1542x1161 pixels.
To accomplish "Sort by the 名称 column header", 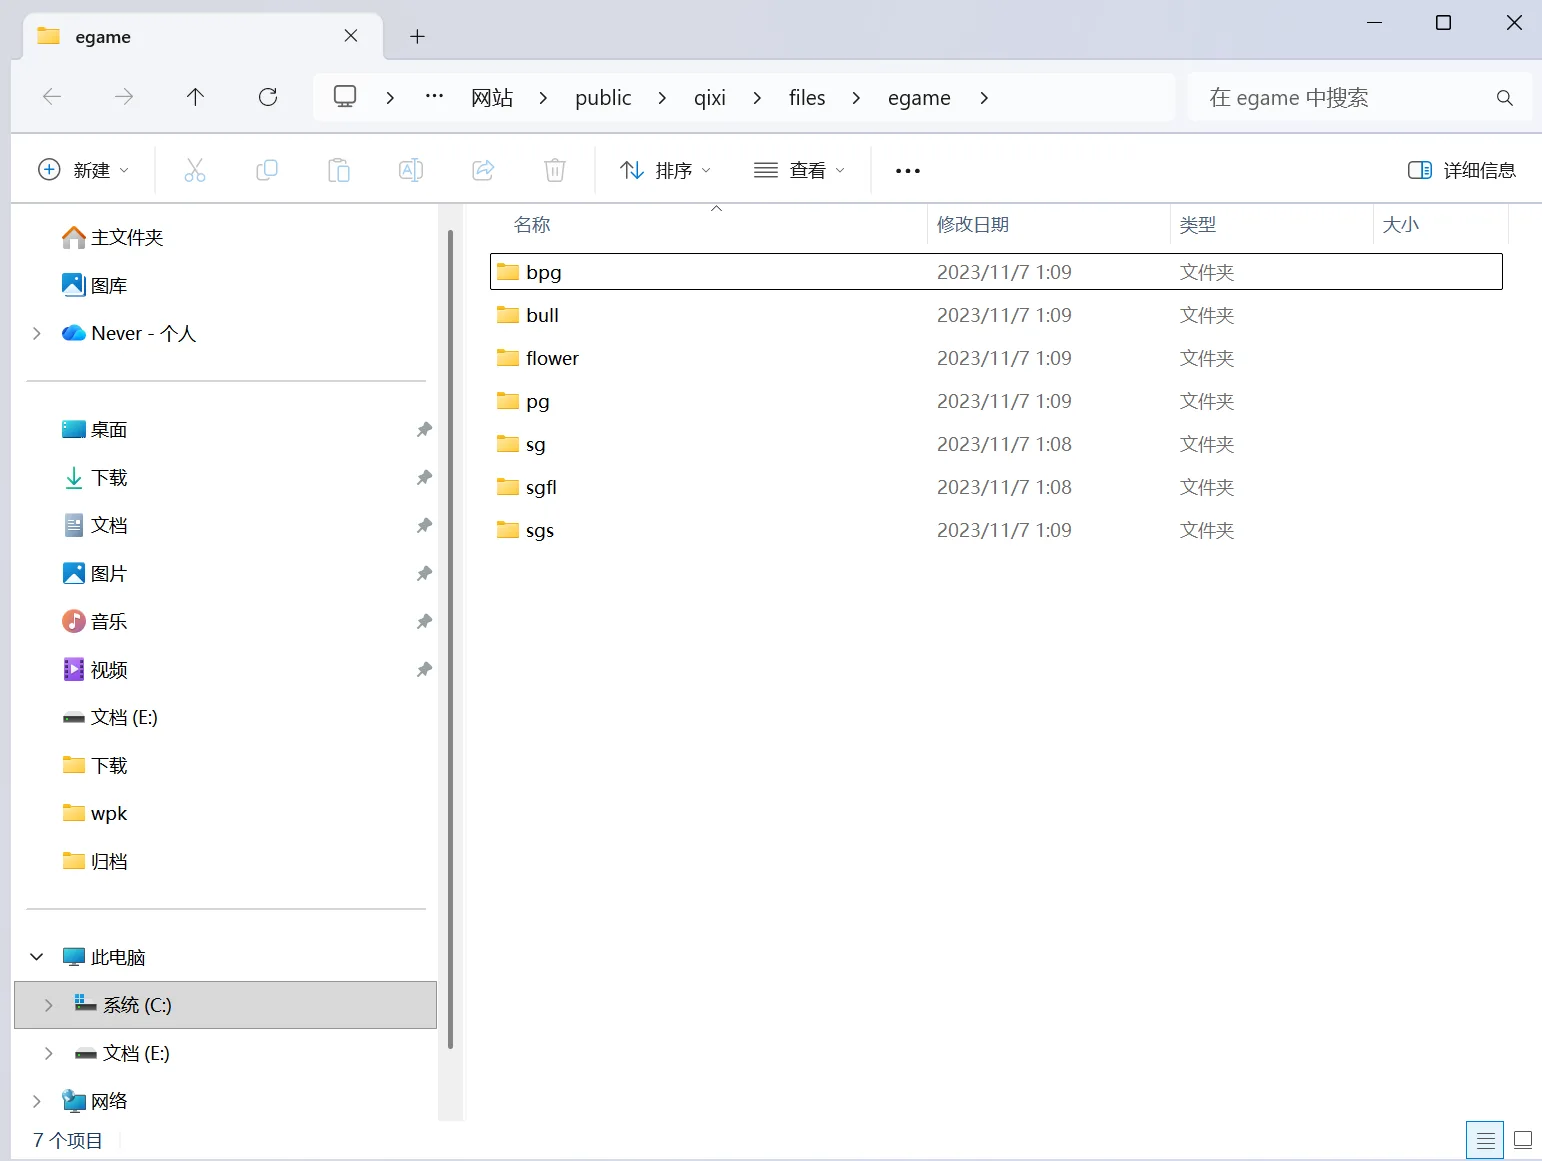I will pyautogui.click(x=532, y=225).
